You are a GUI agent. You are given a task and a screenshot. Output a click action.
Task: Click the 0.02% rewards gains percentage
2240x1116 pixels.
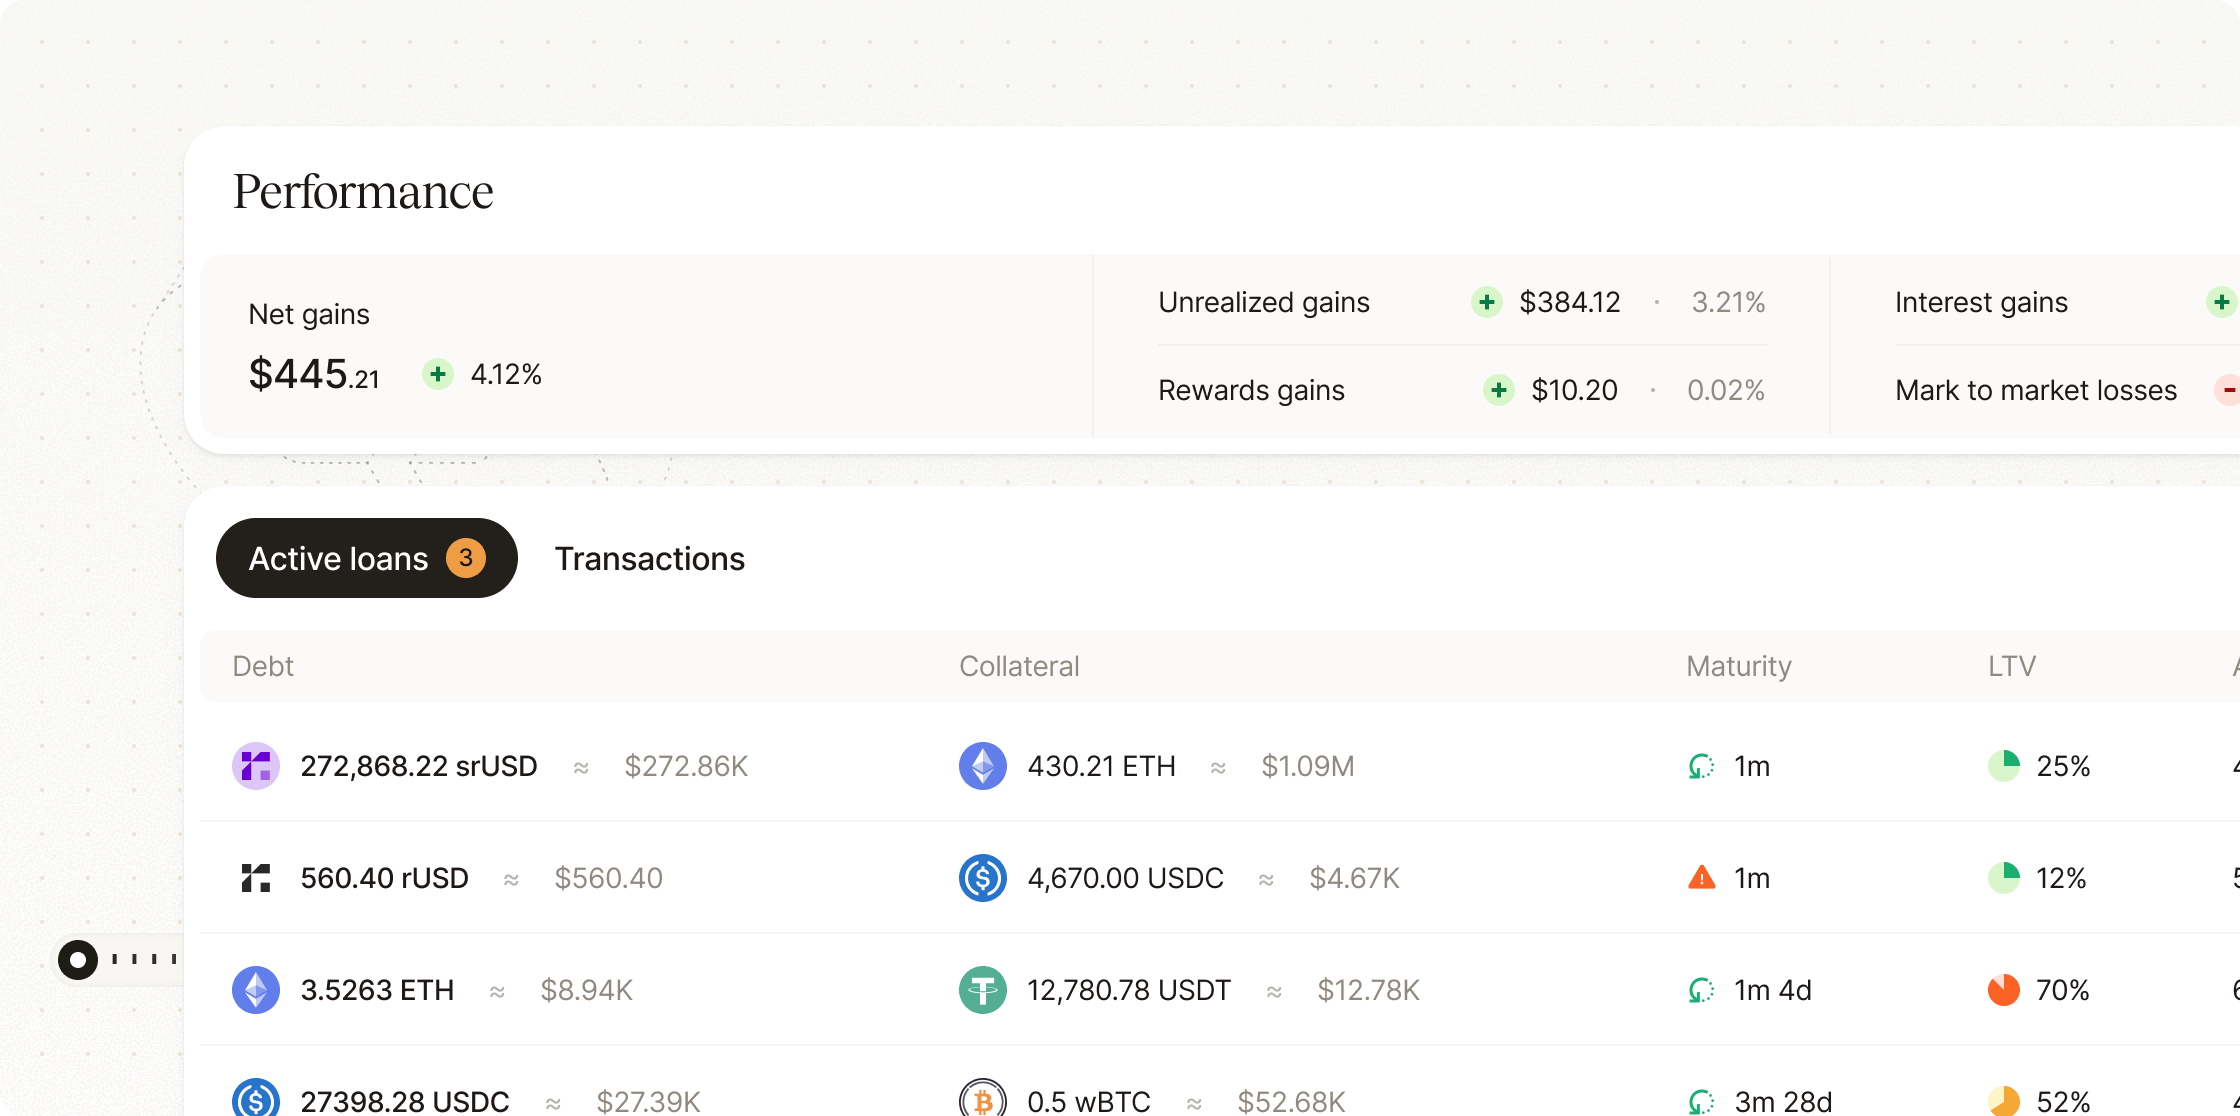click(1726, 390)
